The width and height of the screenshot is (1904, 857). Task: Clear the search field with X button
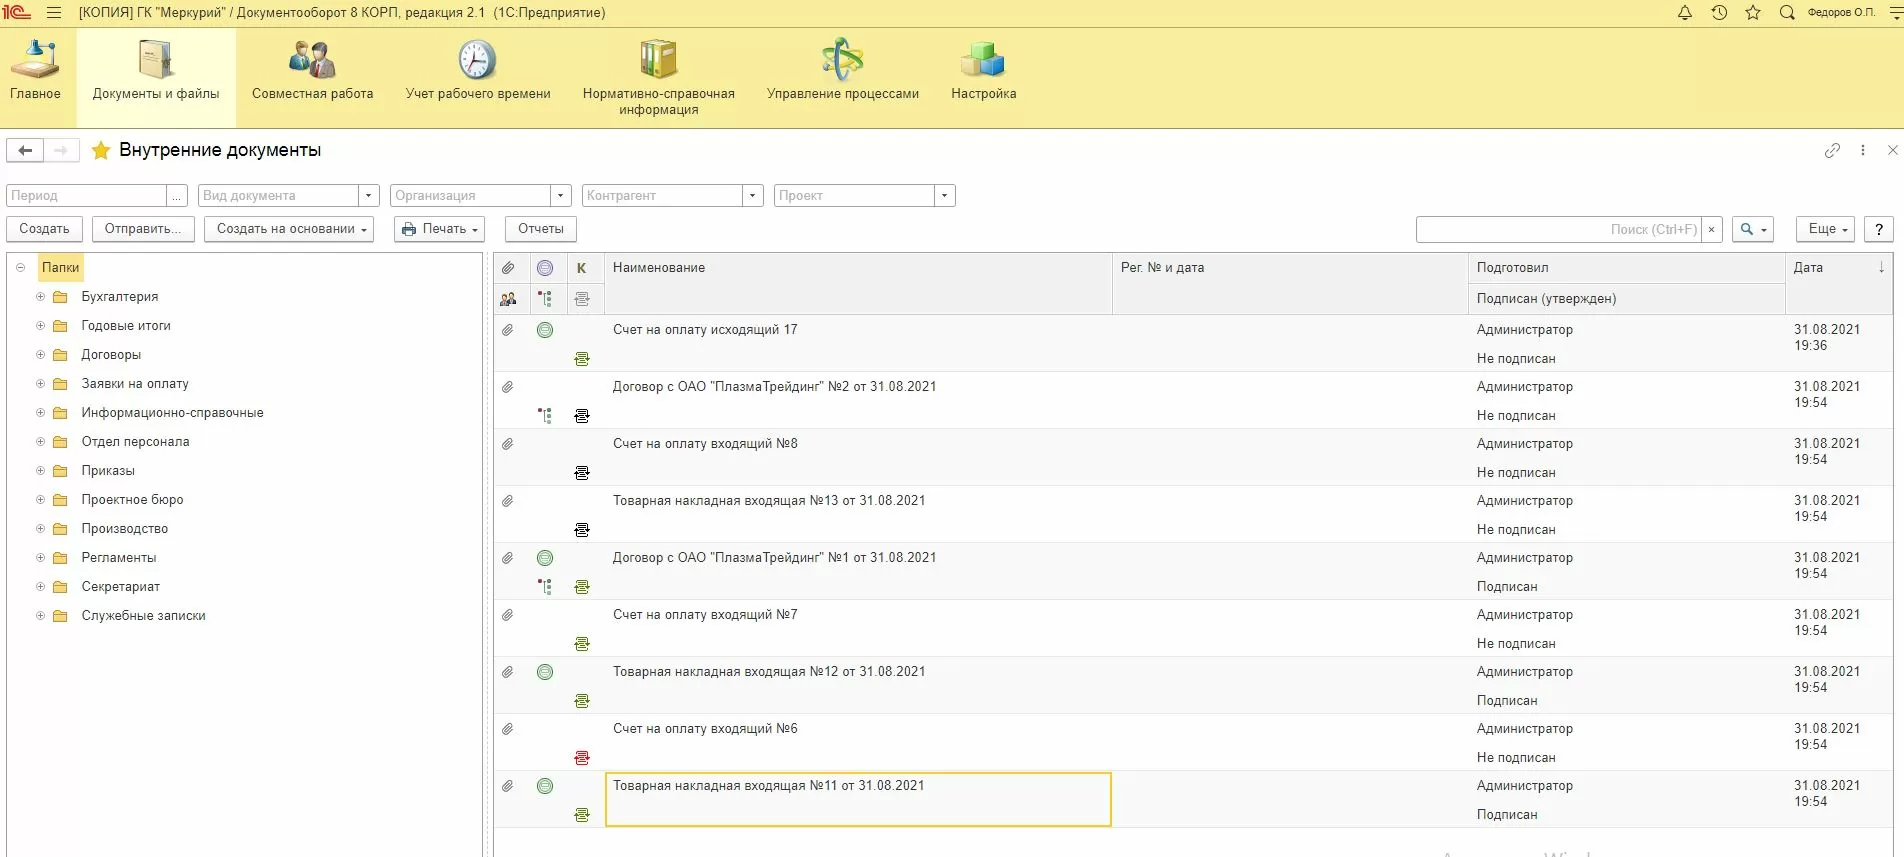1712,229
